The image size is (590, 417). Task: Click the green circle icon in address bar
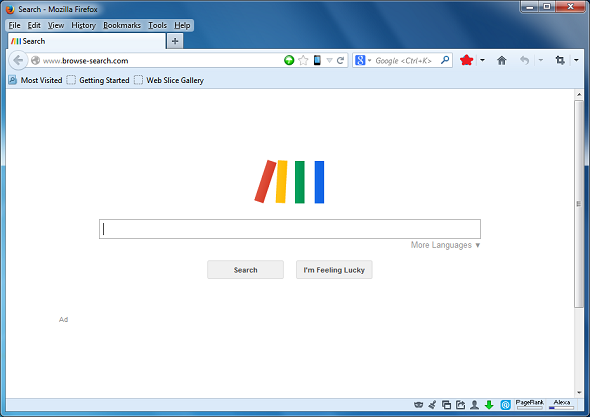tap(289, 60)
